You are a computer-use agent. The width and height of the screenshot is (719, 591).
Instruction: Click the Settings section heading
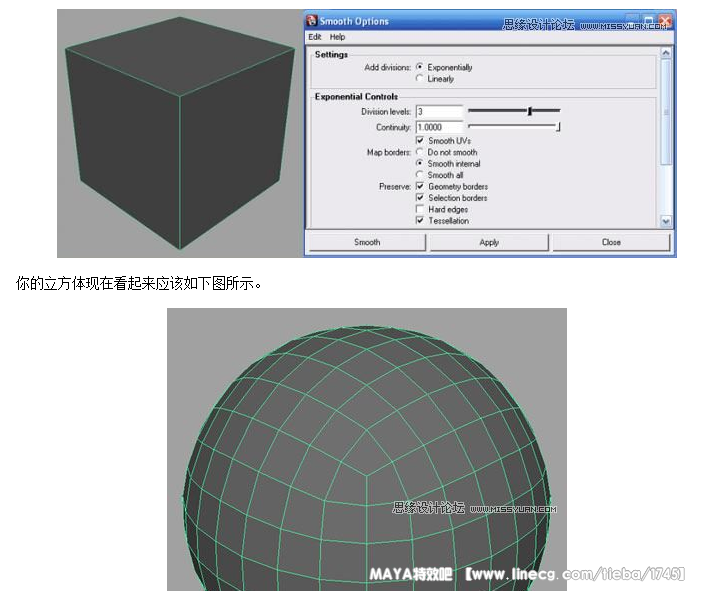click(x=331, y=55)
